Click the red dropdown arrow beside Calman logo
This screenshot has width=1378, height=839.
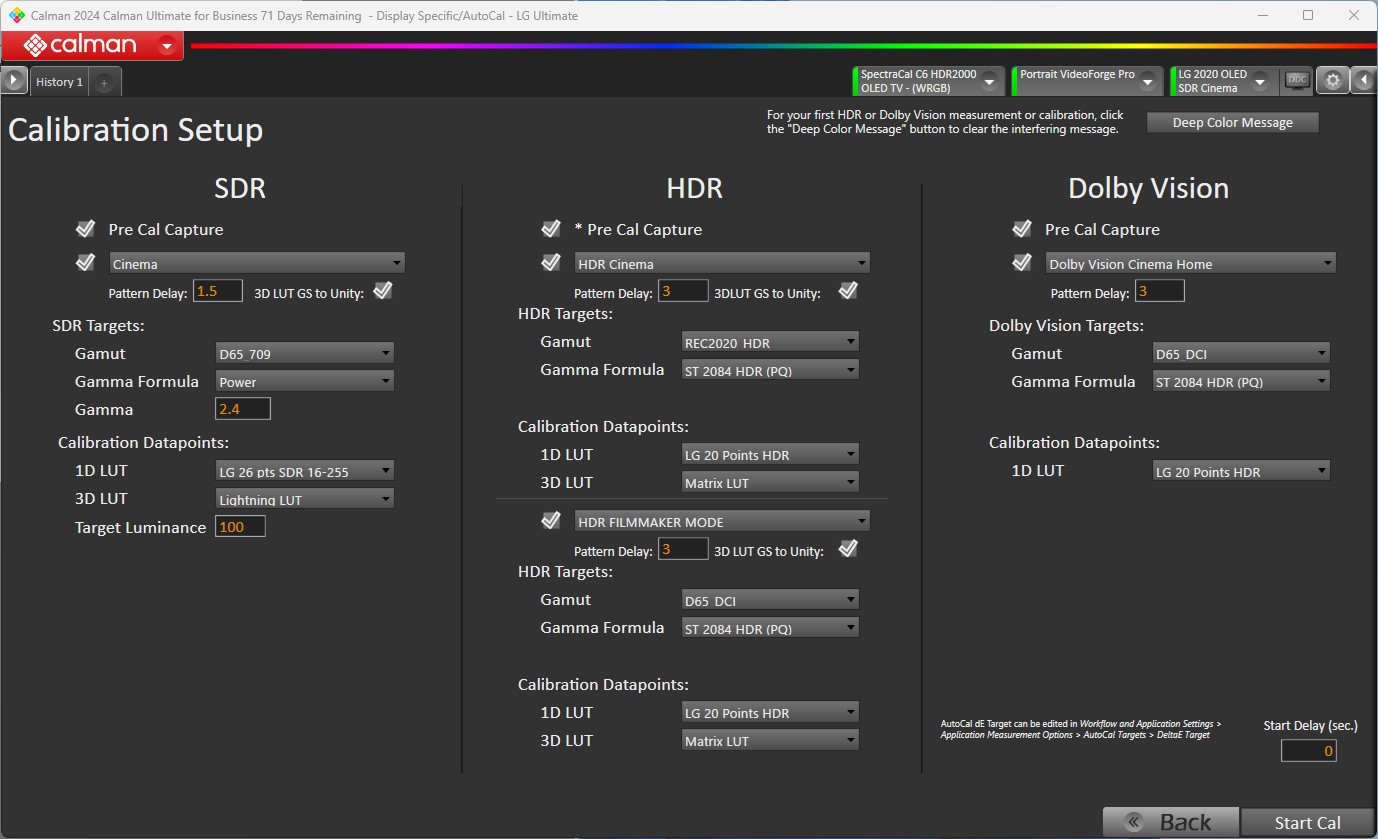pos(167,45)
